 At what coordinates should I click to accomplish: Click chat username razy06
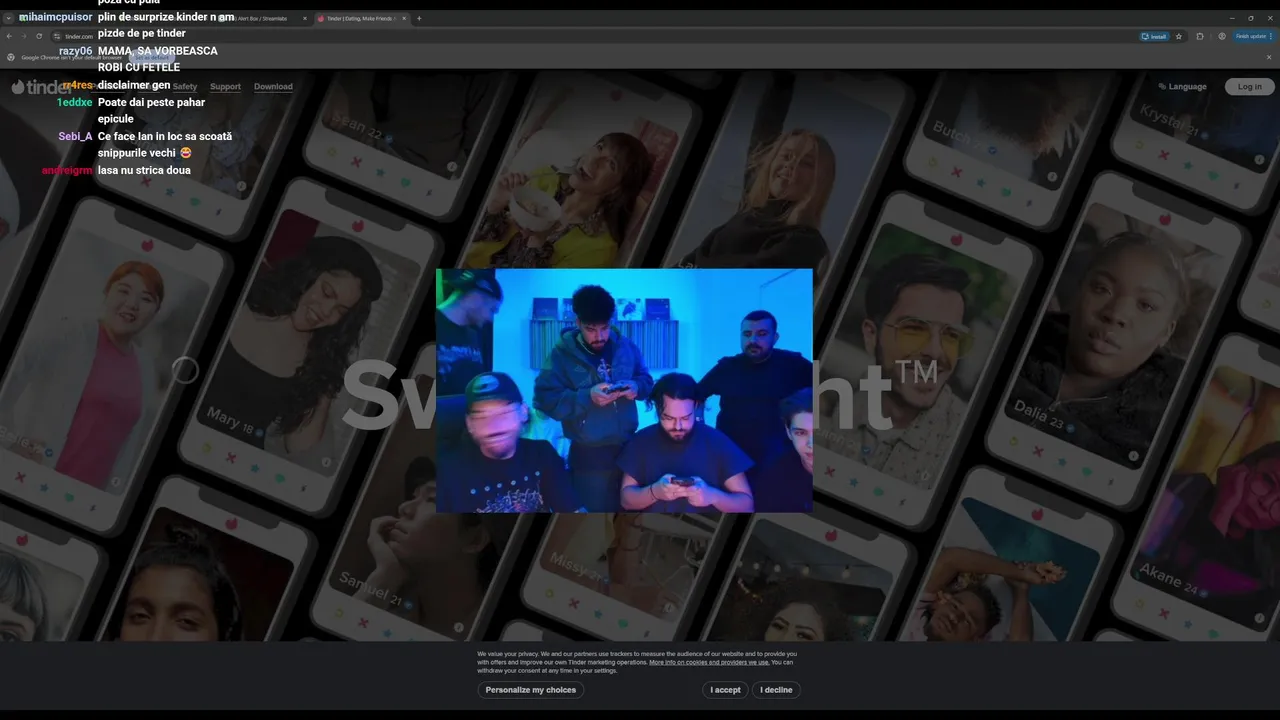75,51
